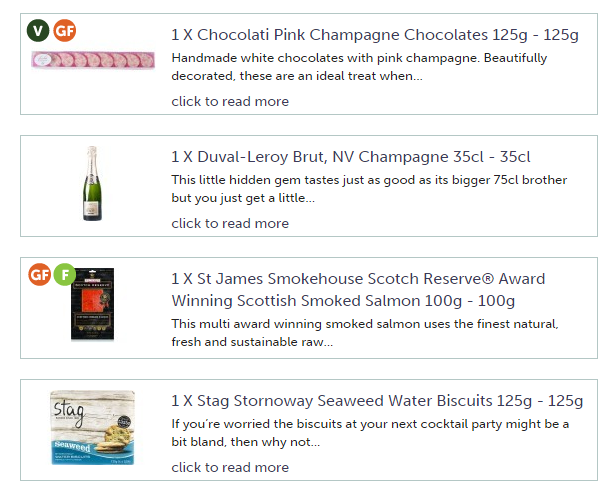Click the Duval-Leroy champagne bottle image
Viewport: 603px width, 491px height.
tap(92, 184)
